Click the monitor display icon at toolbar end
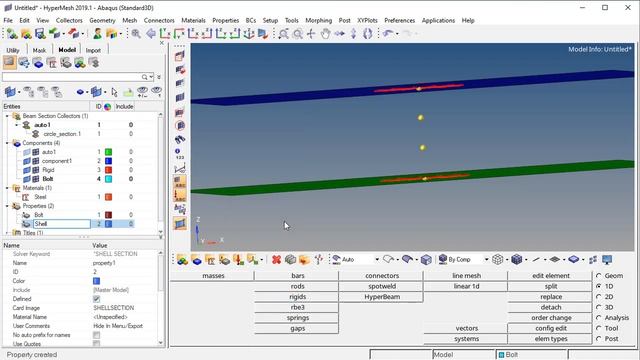 click(x=607, y=260)
